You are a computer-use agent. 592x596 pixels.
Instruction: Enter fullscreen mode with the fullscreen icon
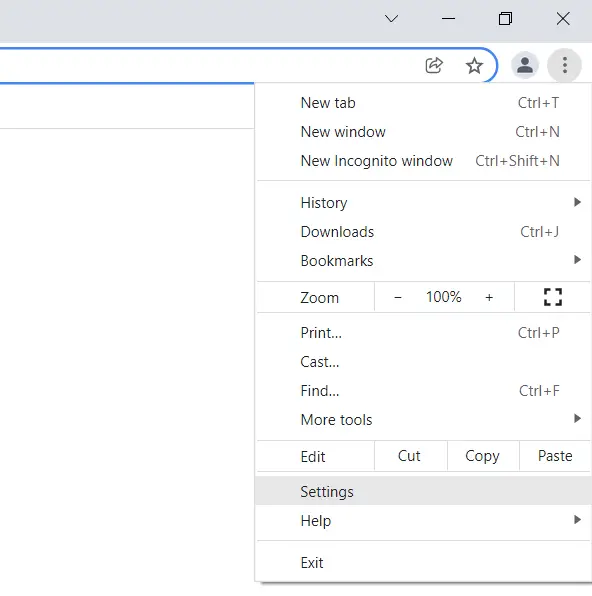553,297
